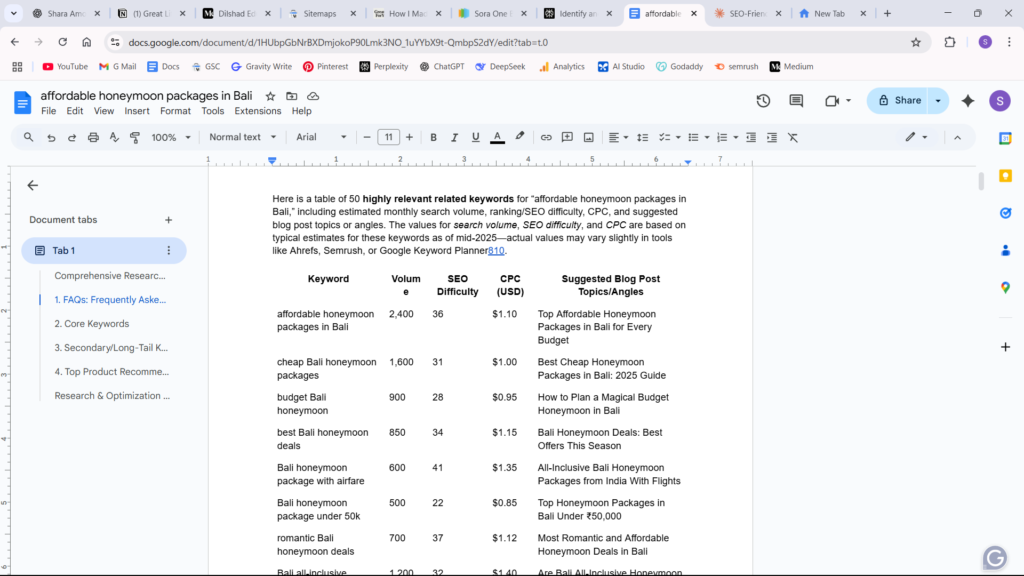Open version history clock icon
Screen dimensions: 1024x576
point(763,101)
